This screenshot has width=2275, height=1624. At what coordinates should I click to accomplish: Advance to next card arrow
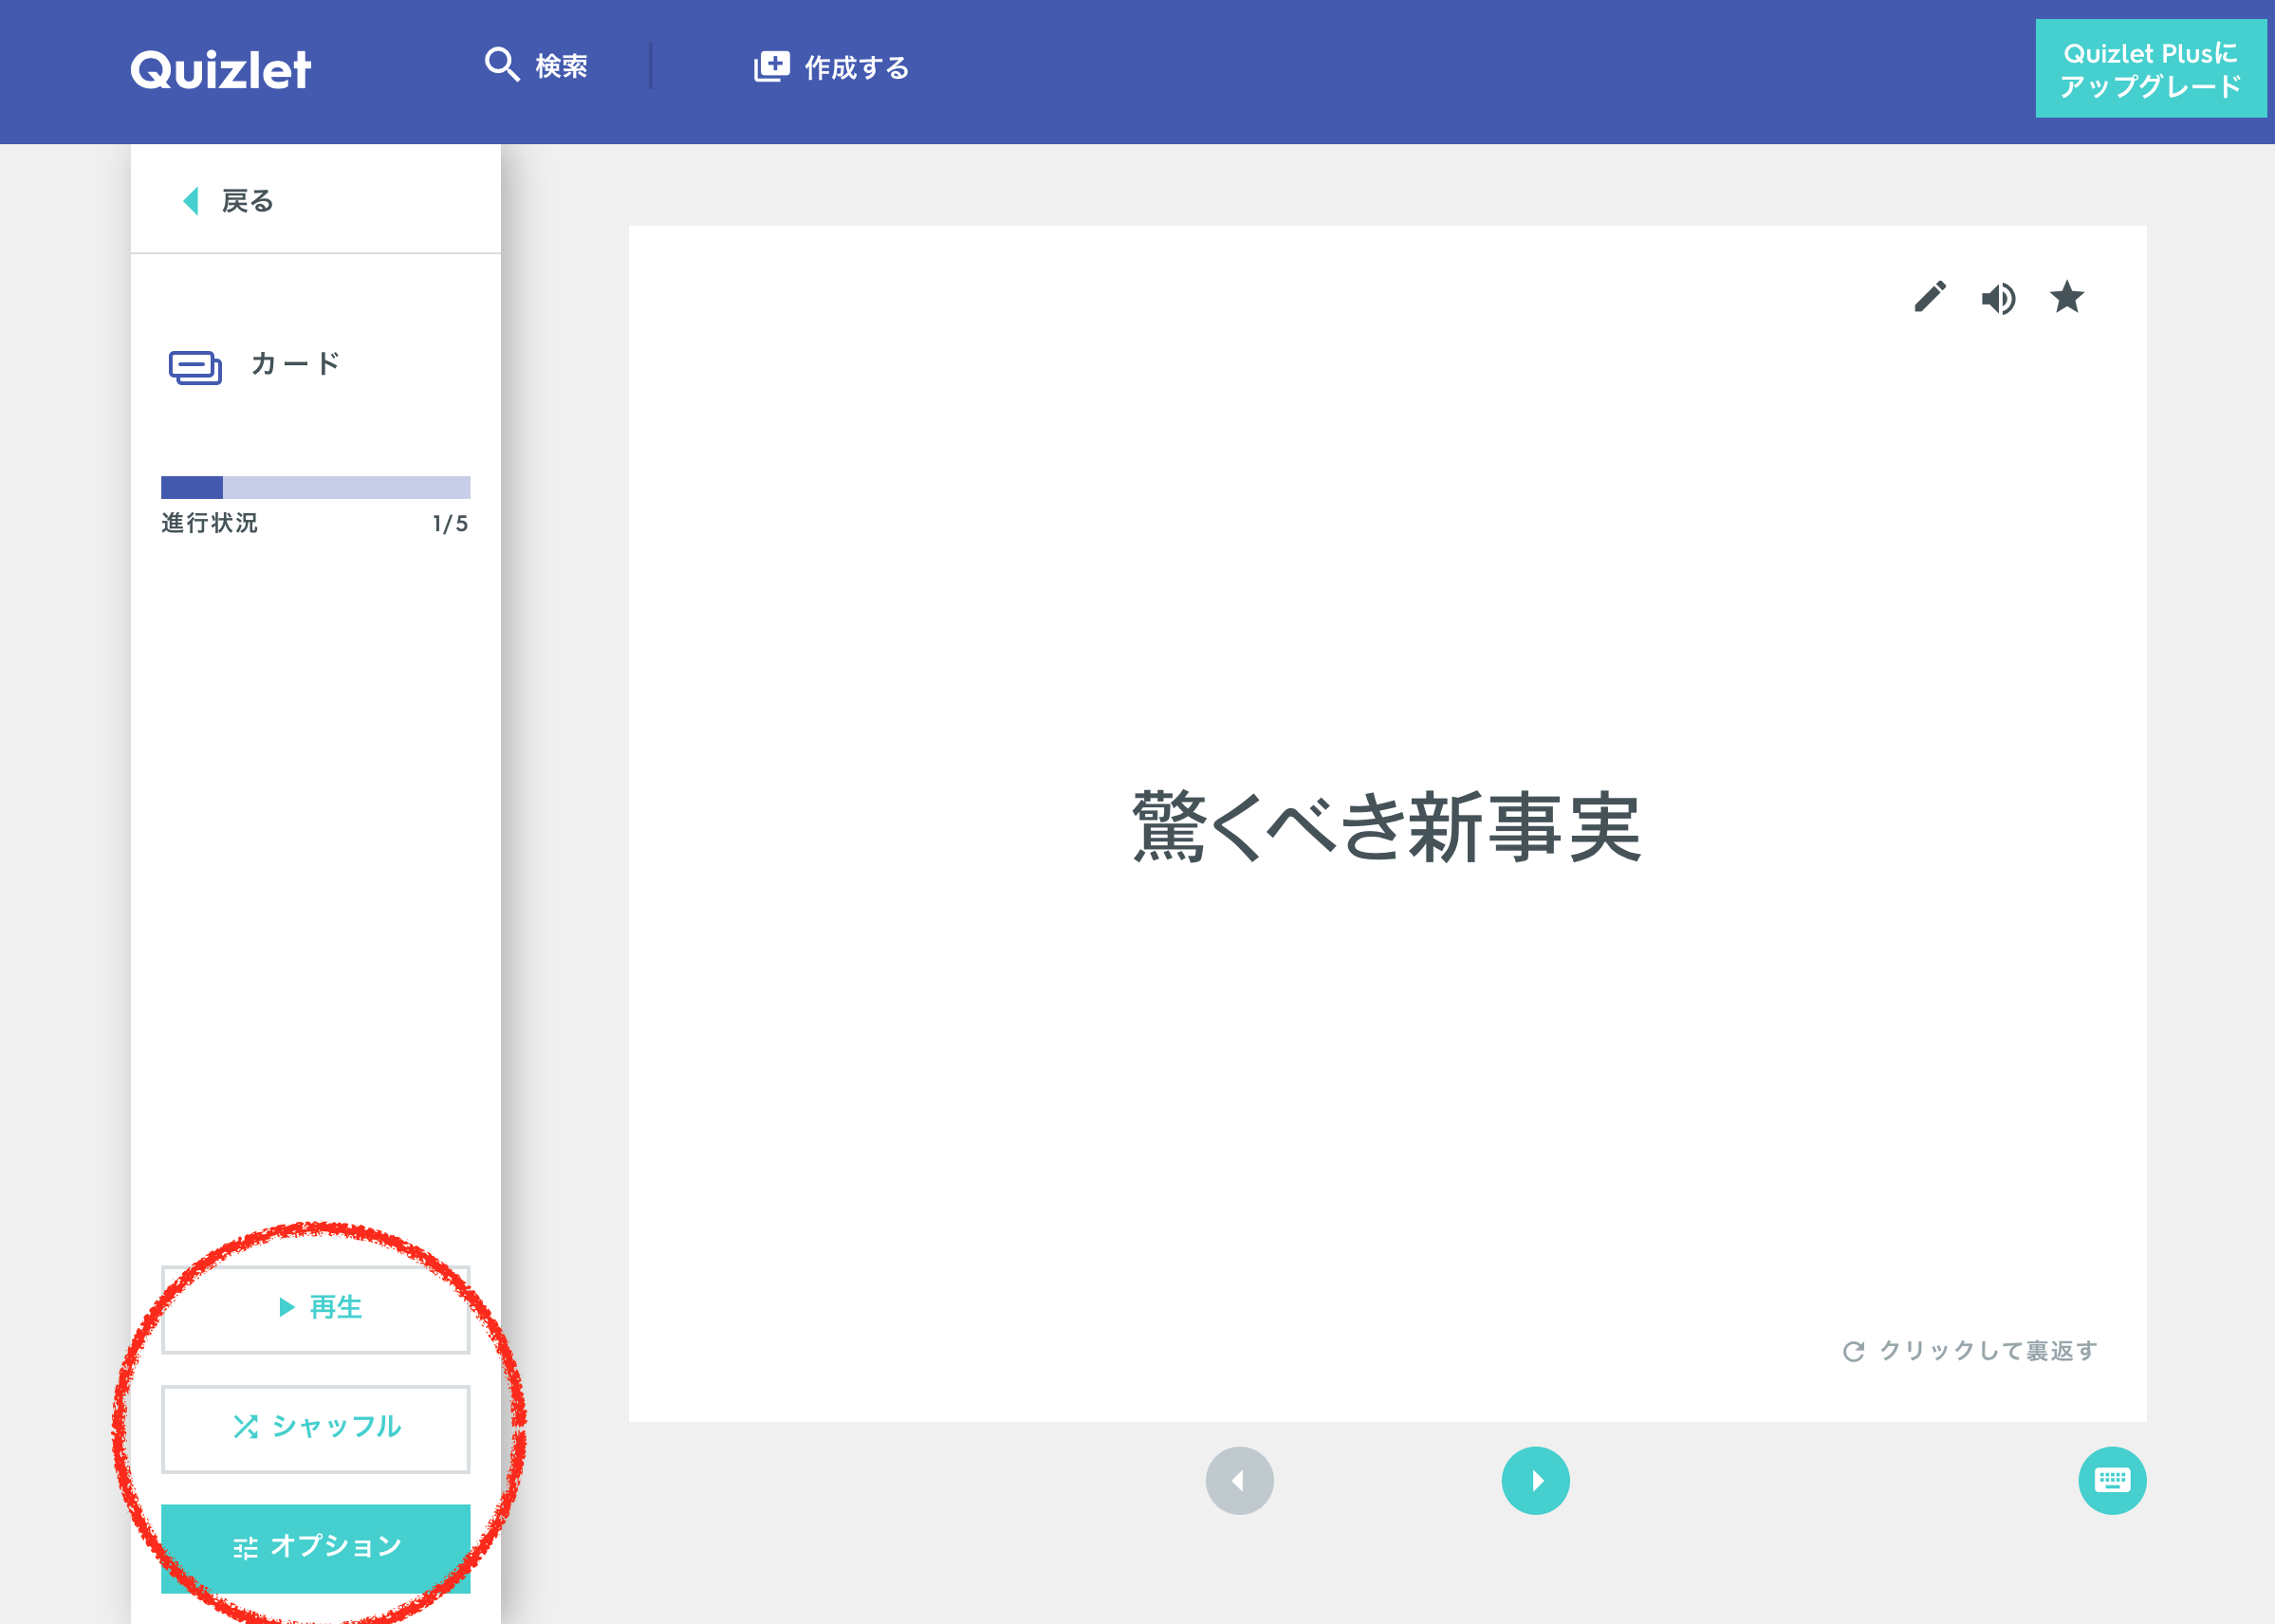tap(1535, 1481)
